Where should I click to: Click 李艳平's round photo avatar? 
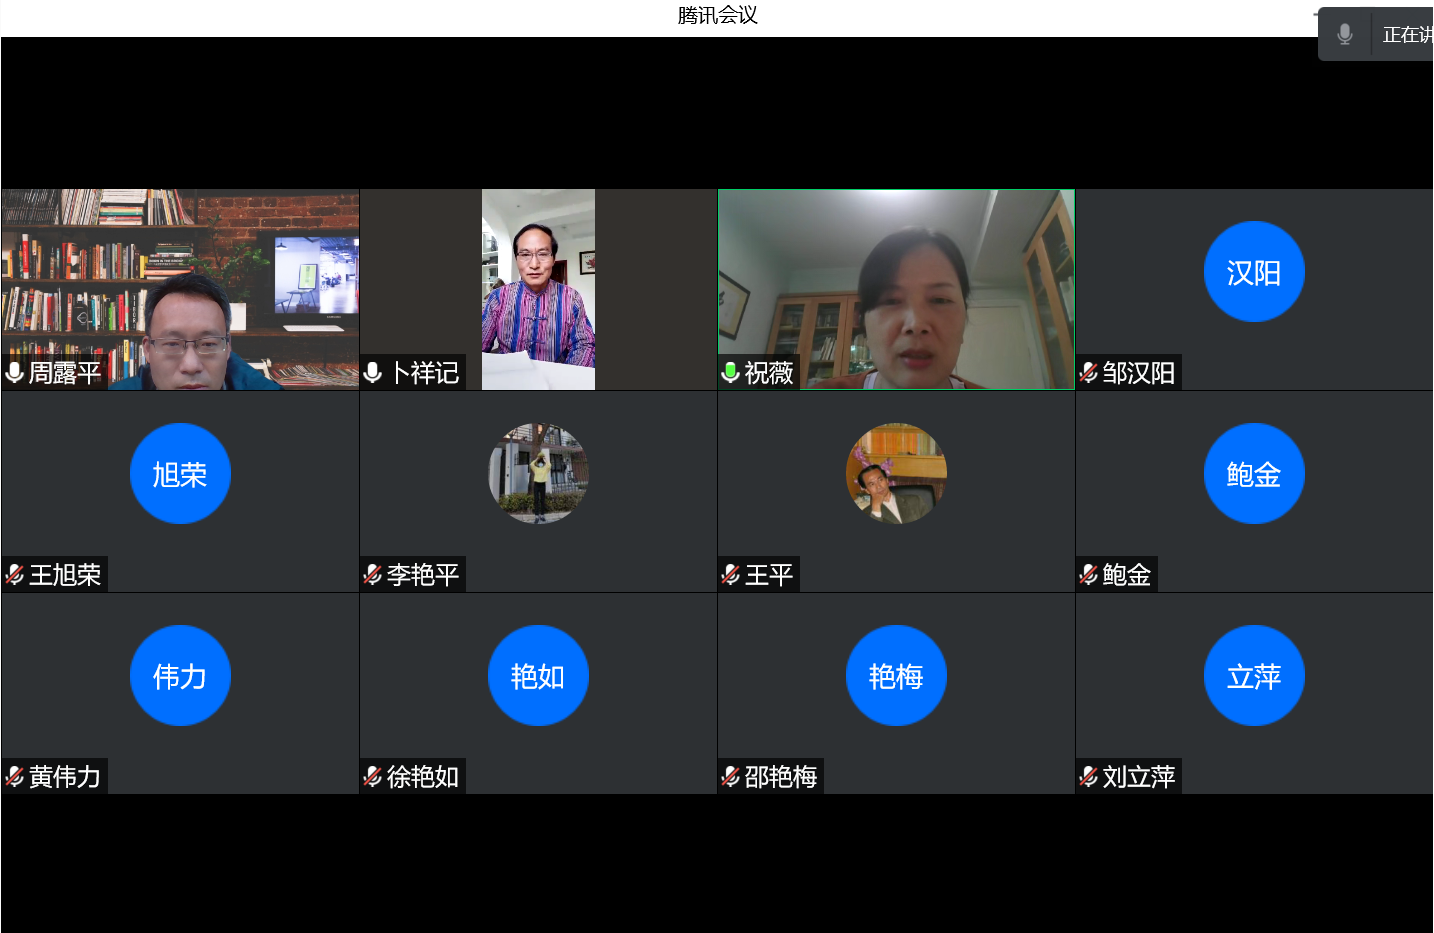tap(538, 474)
